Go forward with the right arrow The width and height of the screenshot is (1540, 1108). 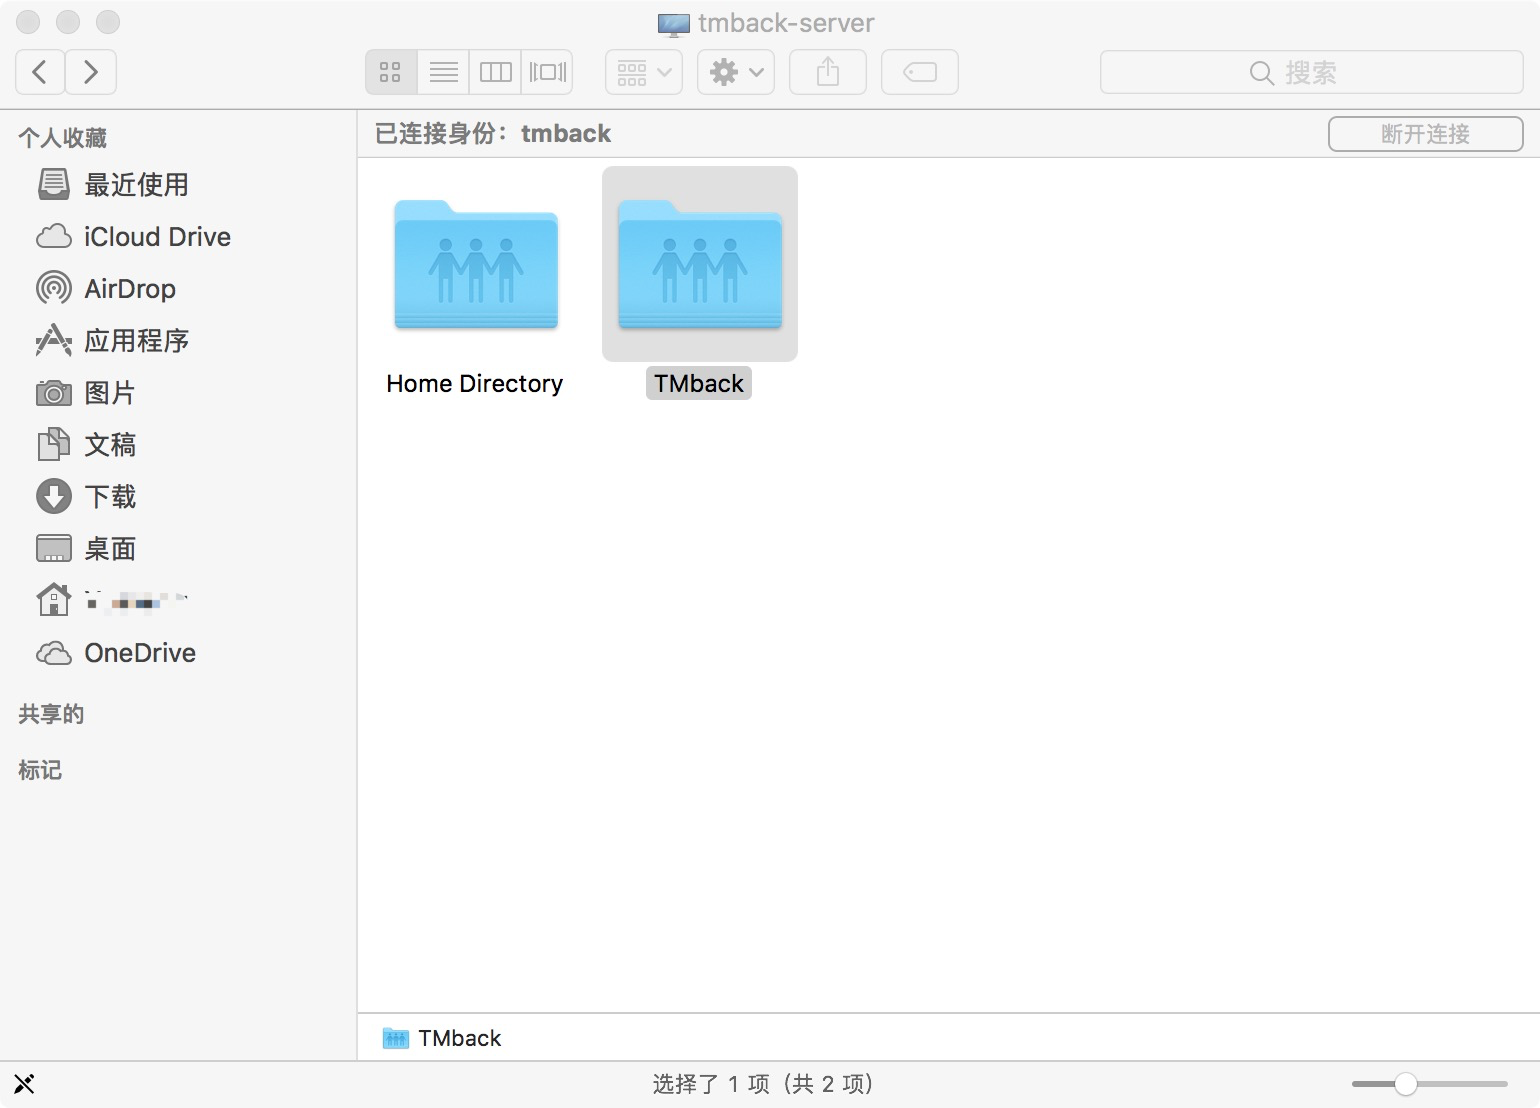point(91,72)
